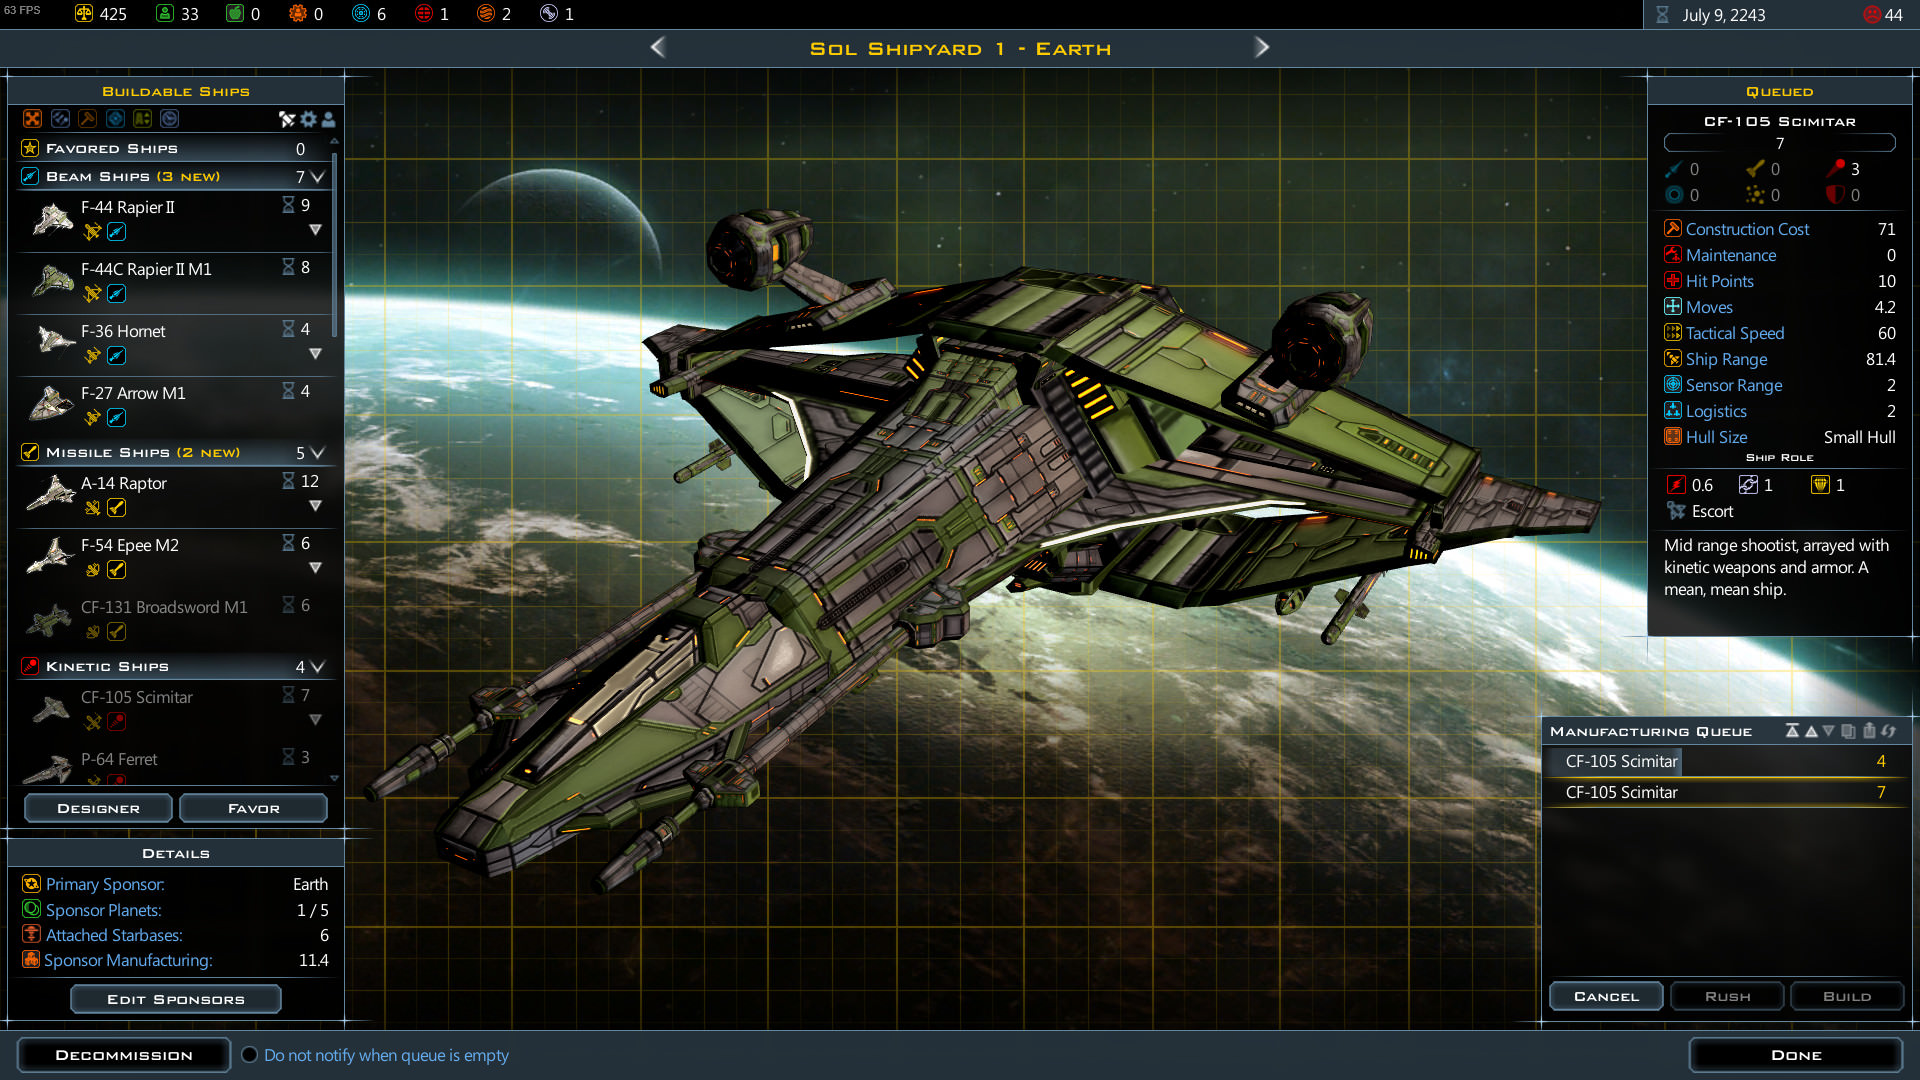Click the Edit Sponsors button

coord(175,999)
